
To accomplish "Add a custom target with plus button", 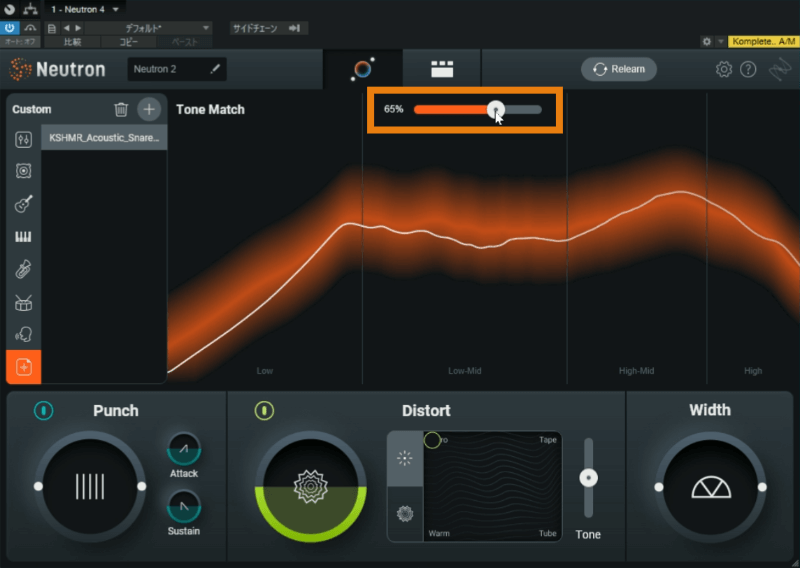I will 149,109.
